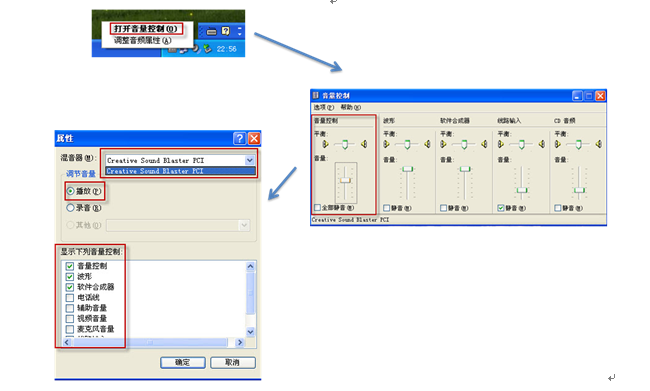
Task: Uncheck the 线路输入 静音 checkbox
Action: [x=501, y=208]
